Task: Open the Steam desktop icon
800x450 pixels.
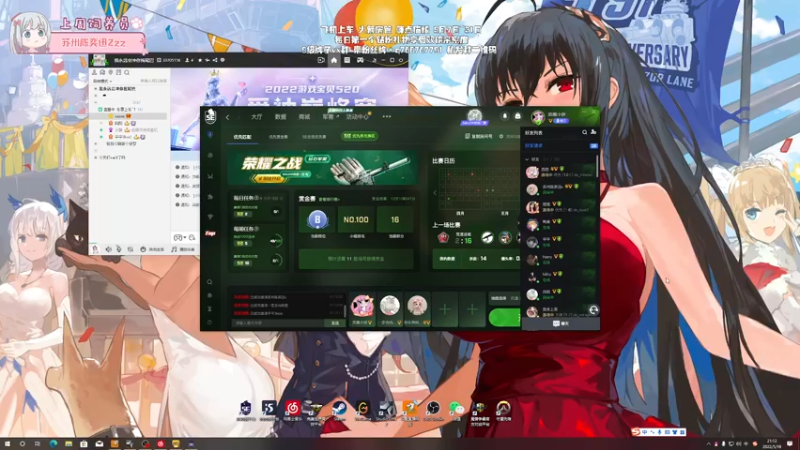Action: click(x=339, y=409)
